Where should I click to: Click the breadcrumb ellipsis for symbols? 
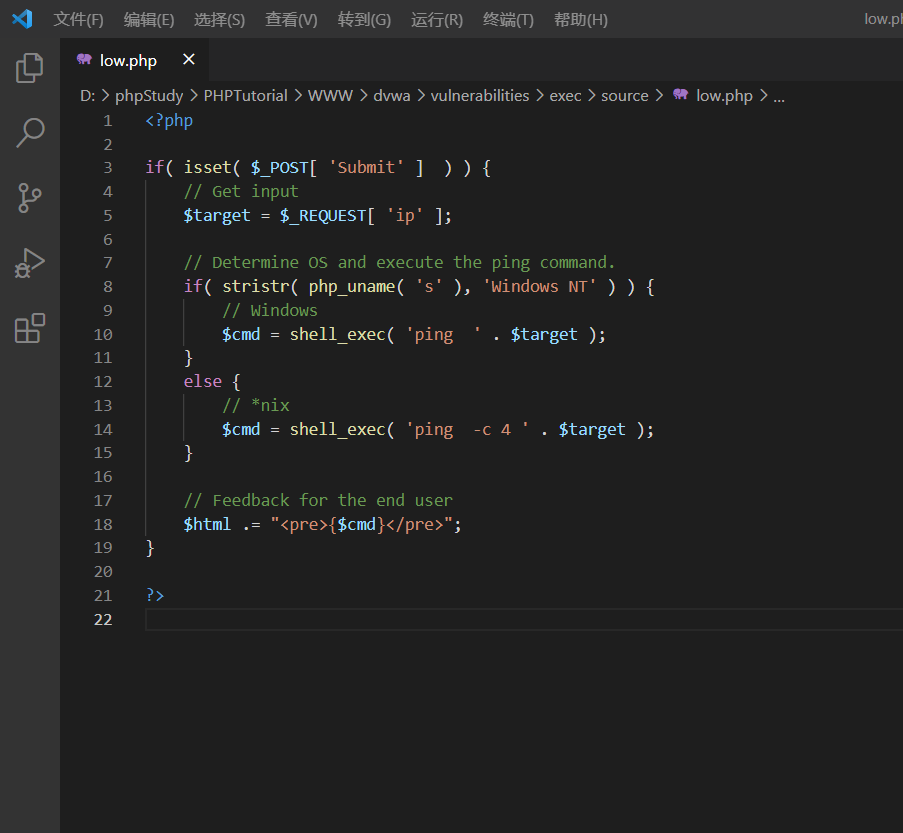click(780, 96)
